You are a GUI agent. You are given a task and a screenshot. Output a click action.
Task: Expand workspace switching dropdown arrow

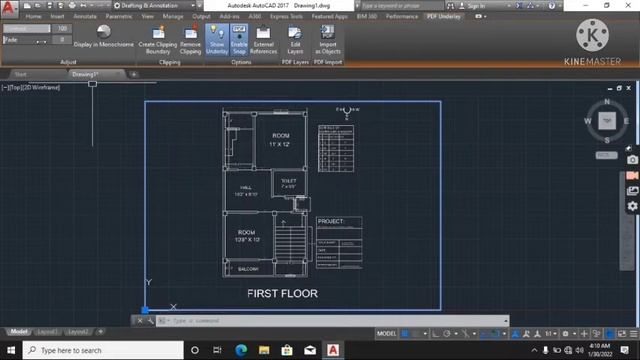[x=574, y=333]
